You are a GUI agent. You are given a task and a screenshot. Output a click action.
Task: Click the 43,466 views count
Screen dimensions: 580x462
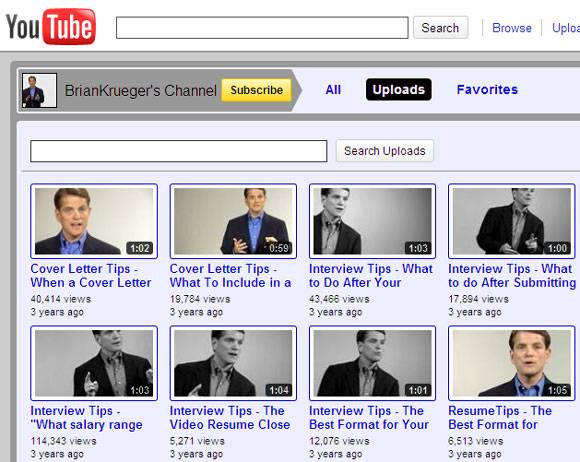[x=339, y=299]
